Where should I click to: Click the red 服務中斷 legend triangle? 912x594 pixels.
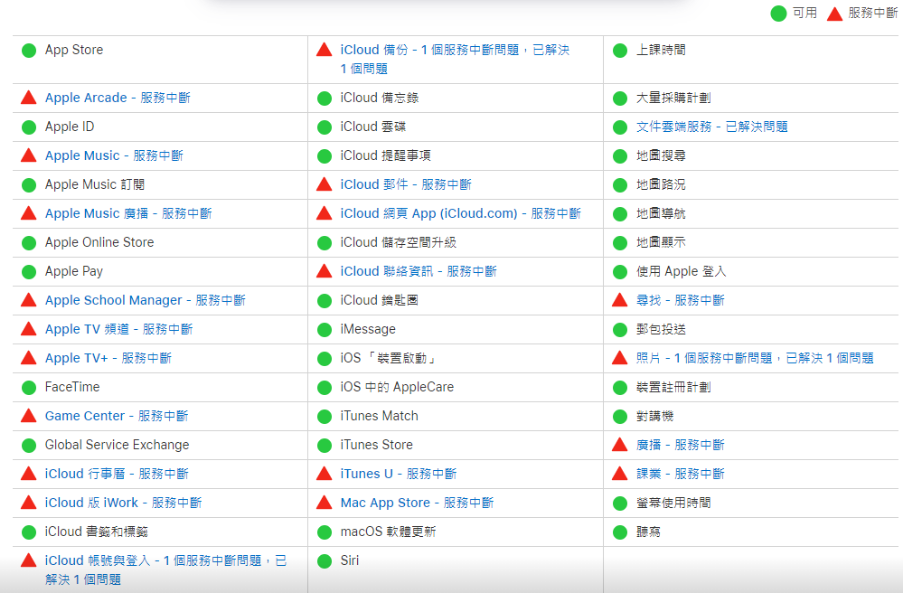click(x=834, y=13)
